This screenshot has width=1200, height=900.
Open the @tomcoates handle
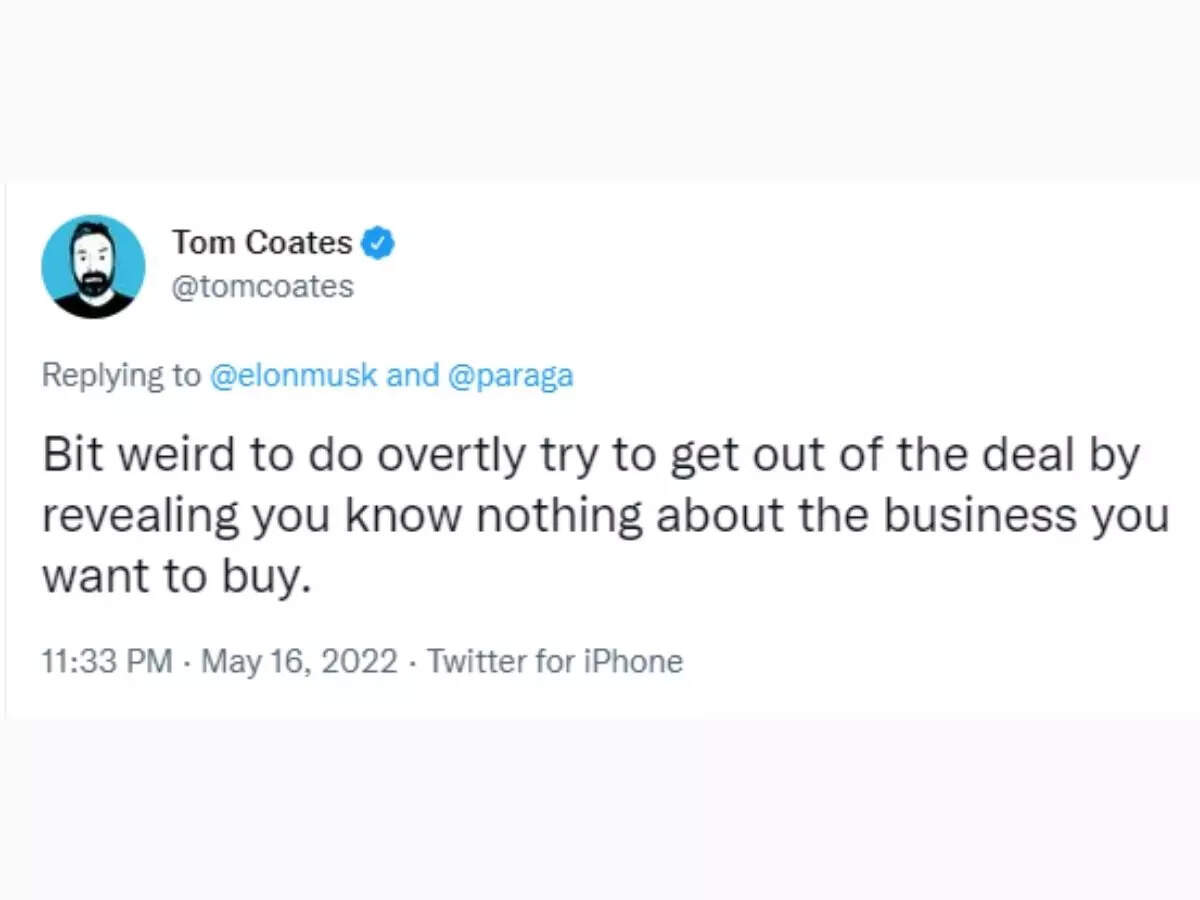(x=263, y=287)
